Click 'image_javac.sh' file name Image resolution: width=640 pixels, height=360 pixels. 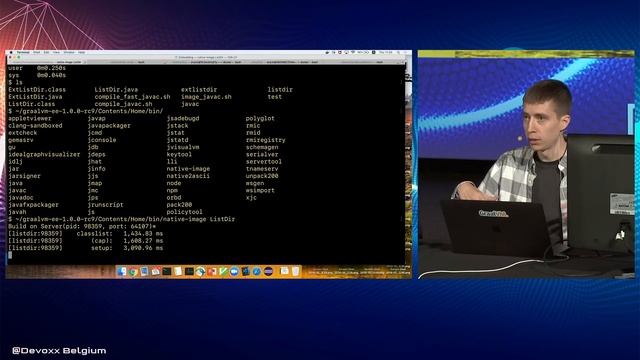pyautogui.click(x=206, y=97)
